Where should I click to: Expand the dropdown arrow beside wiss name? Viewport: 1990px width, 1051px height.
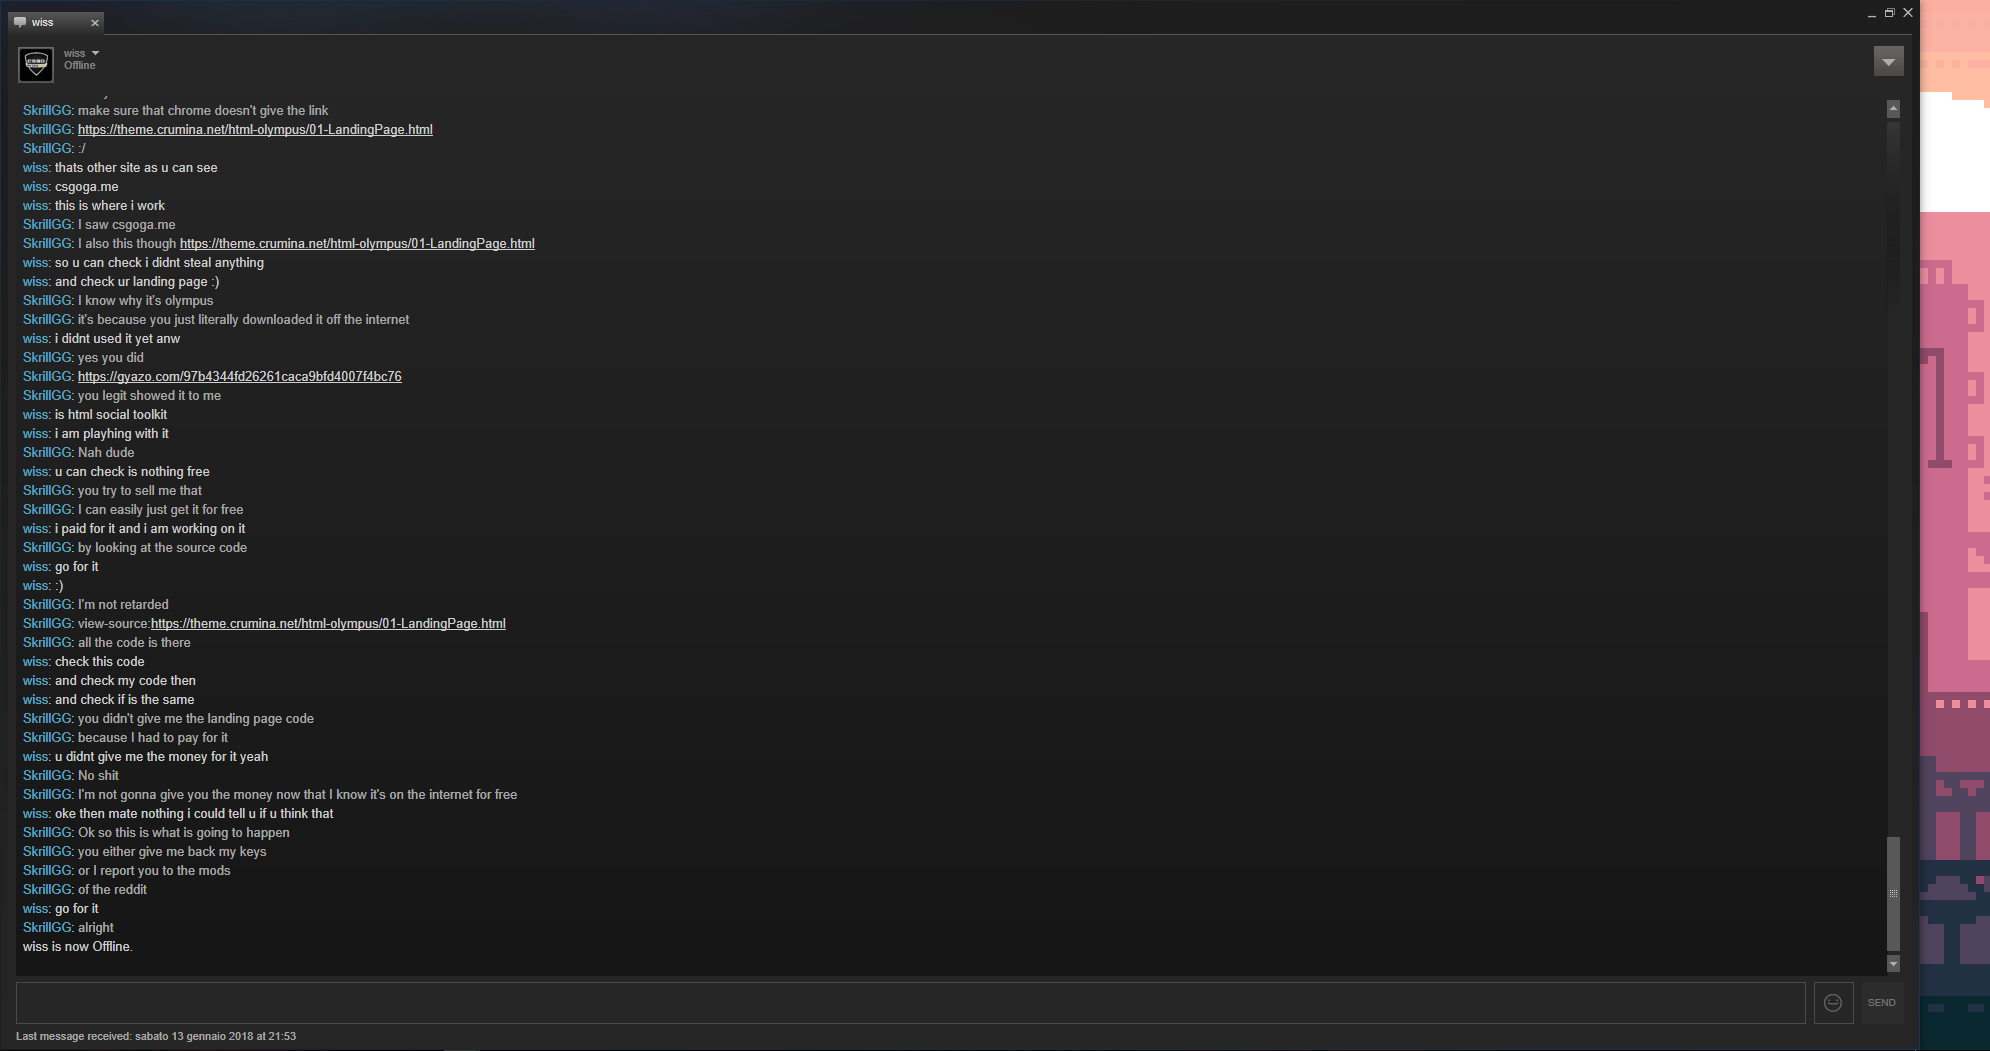95,53
